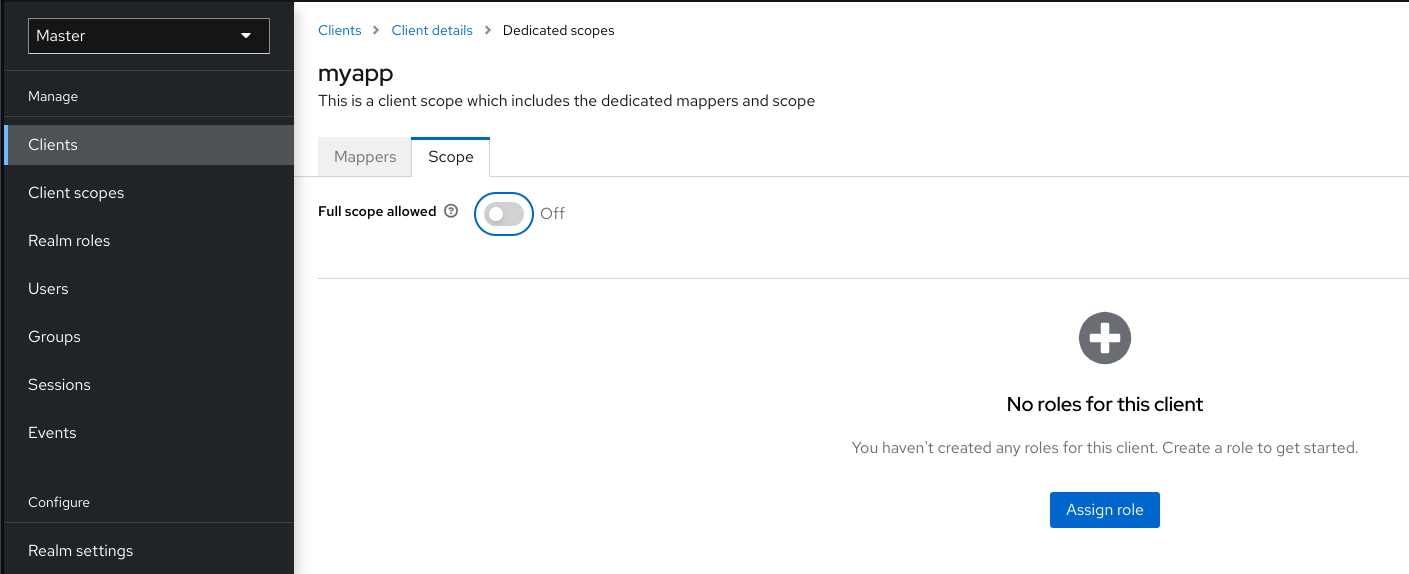View Sessions from the sidebar
The height and width of the screenshot is (574, 1409).
coord(59,385)
